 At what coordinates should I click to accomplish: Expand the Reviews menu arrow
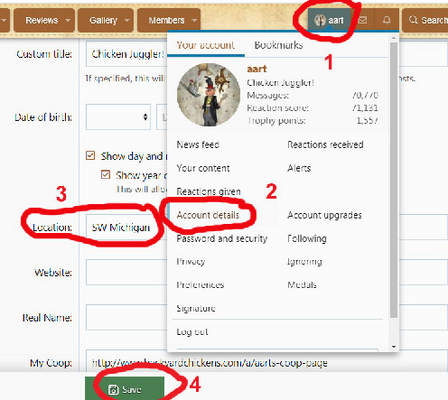68,20
